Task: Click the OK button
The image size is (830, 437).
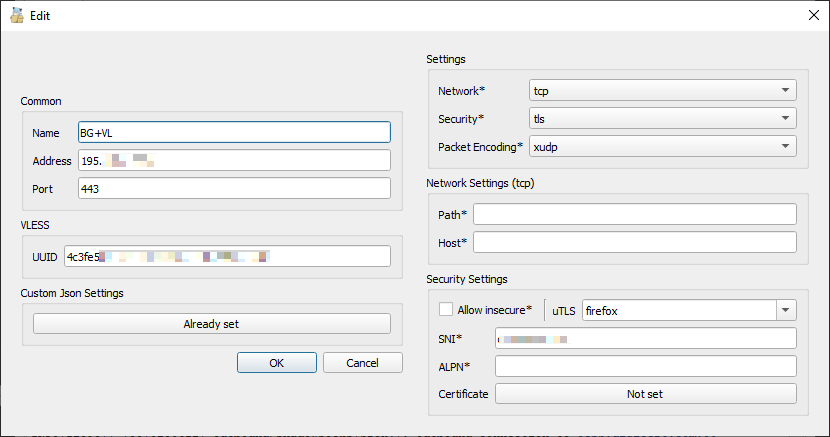Action: pyautogui.click(x=276, y=363)
